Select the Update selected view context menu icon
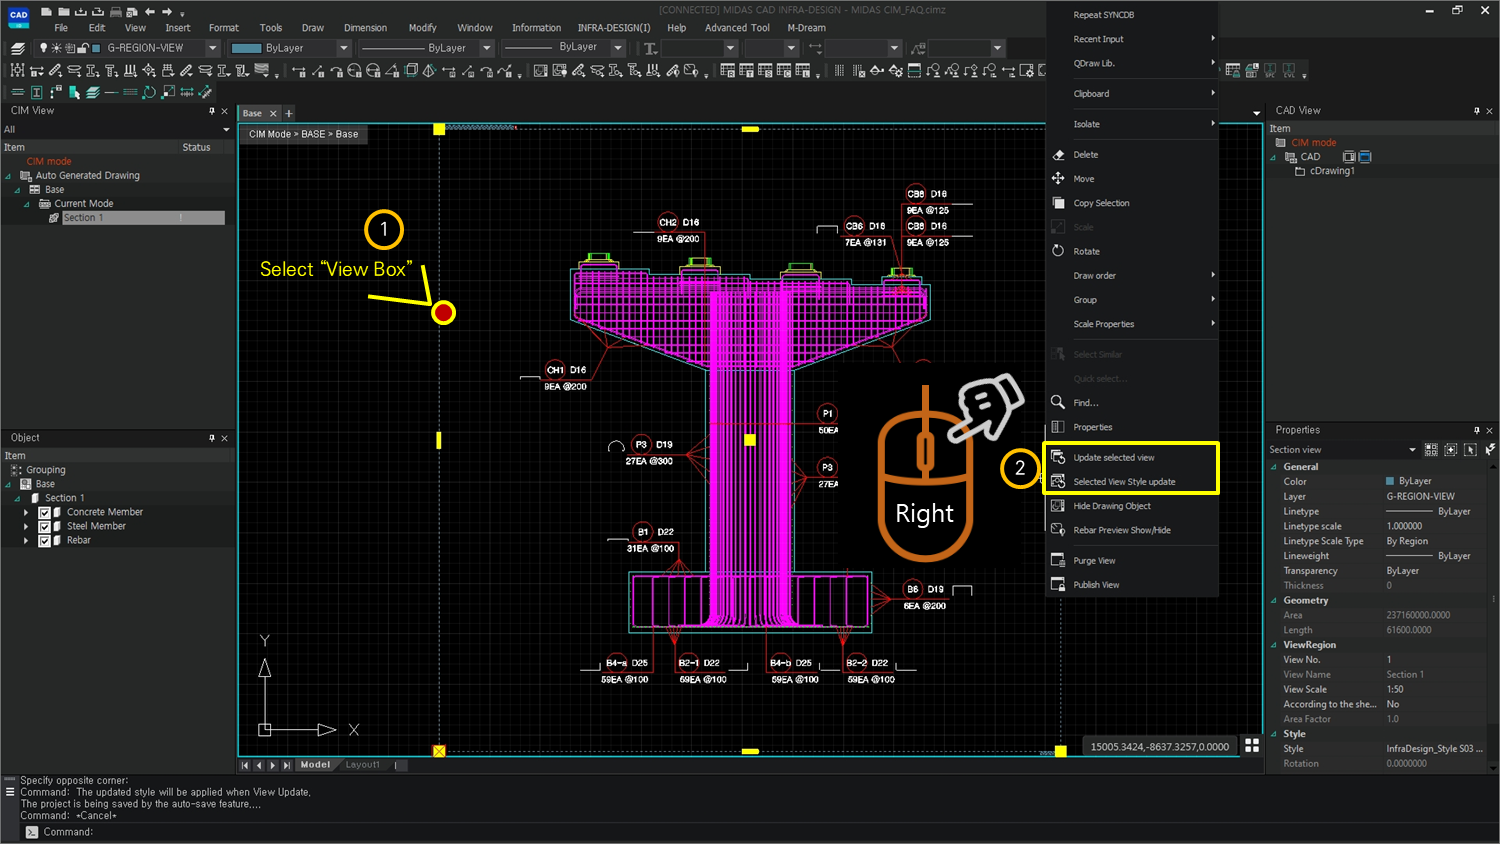The height and width of the screenshot is (844, 1500). 1059,457
